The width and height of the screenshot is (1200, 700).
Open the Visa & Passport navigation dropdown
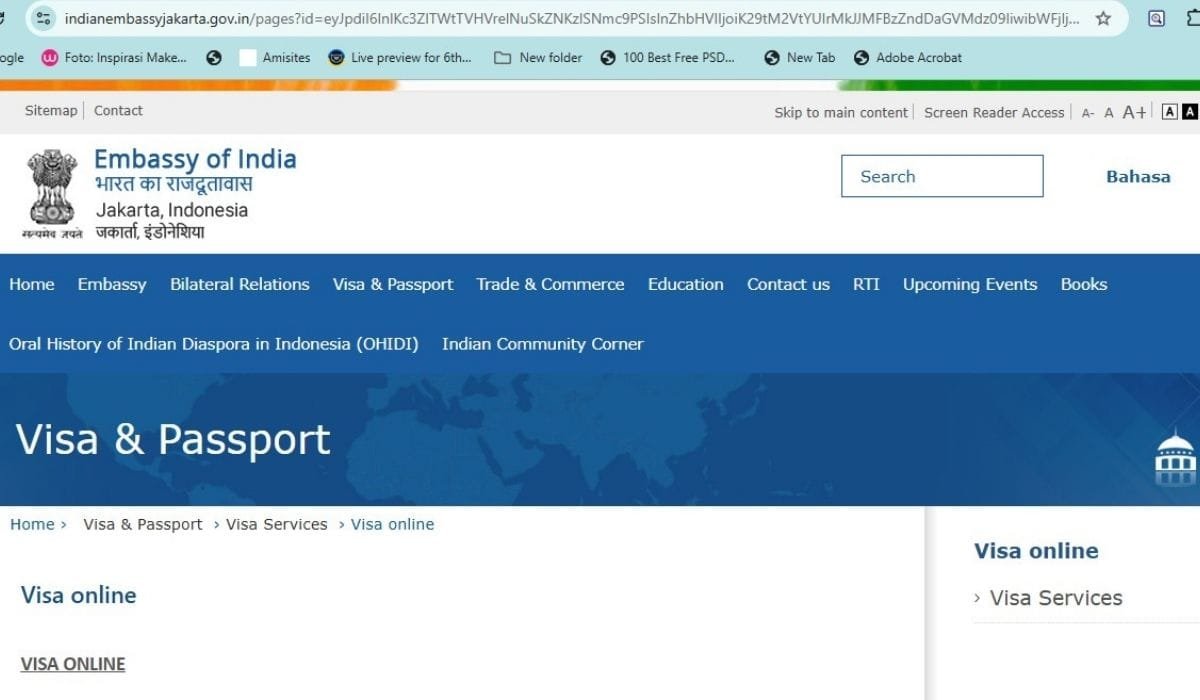392,284
